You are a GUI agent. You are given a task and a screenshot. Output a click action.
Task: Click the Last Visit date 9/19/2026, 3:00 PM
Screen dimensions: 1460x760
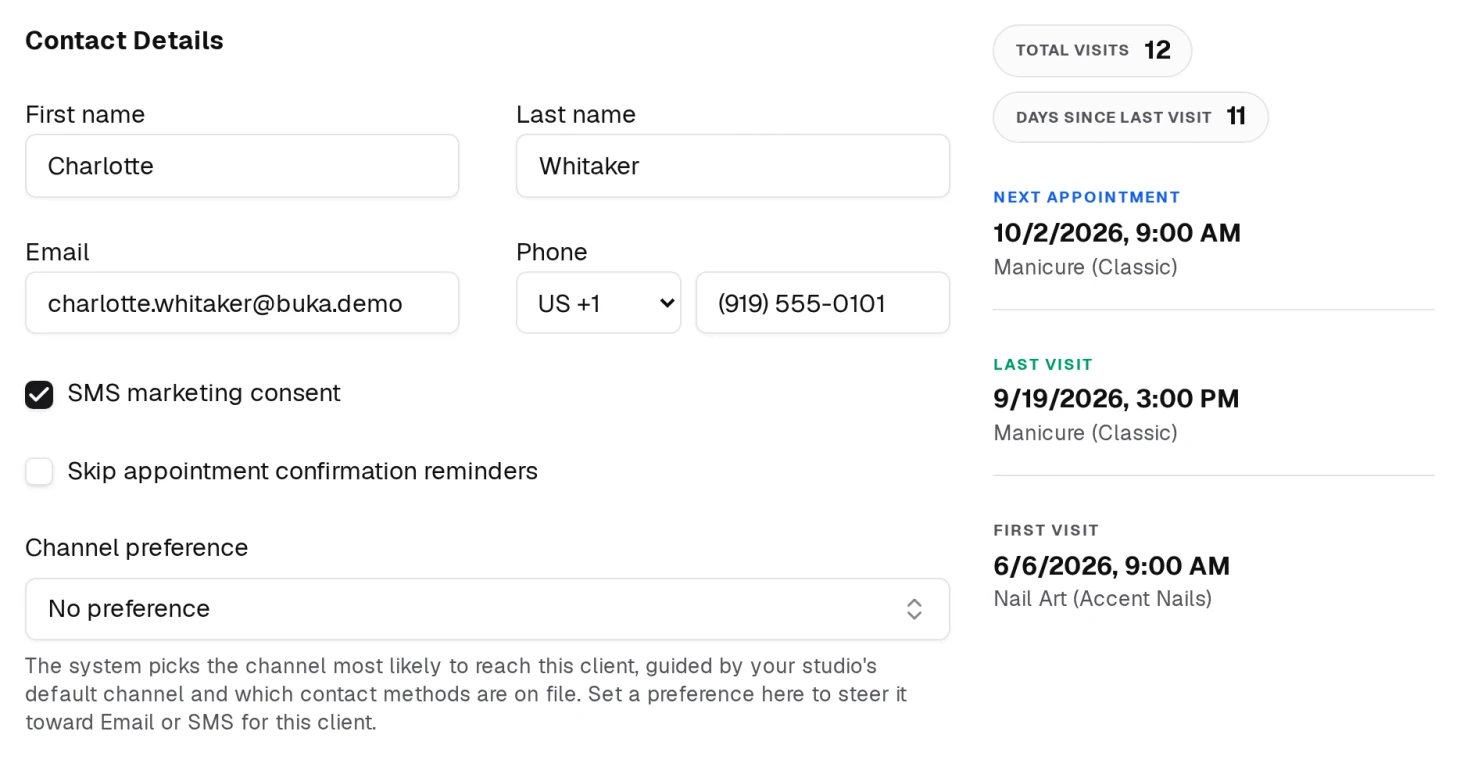coord(1116,399)
